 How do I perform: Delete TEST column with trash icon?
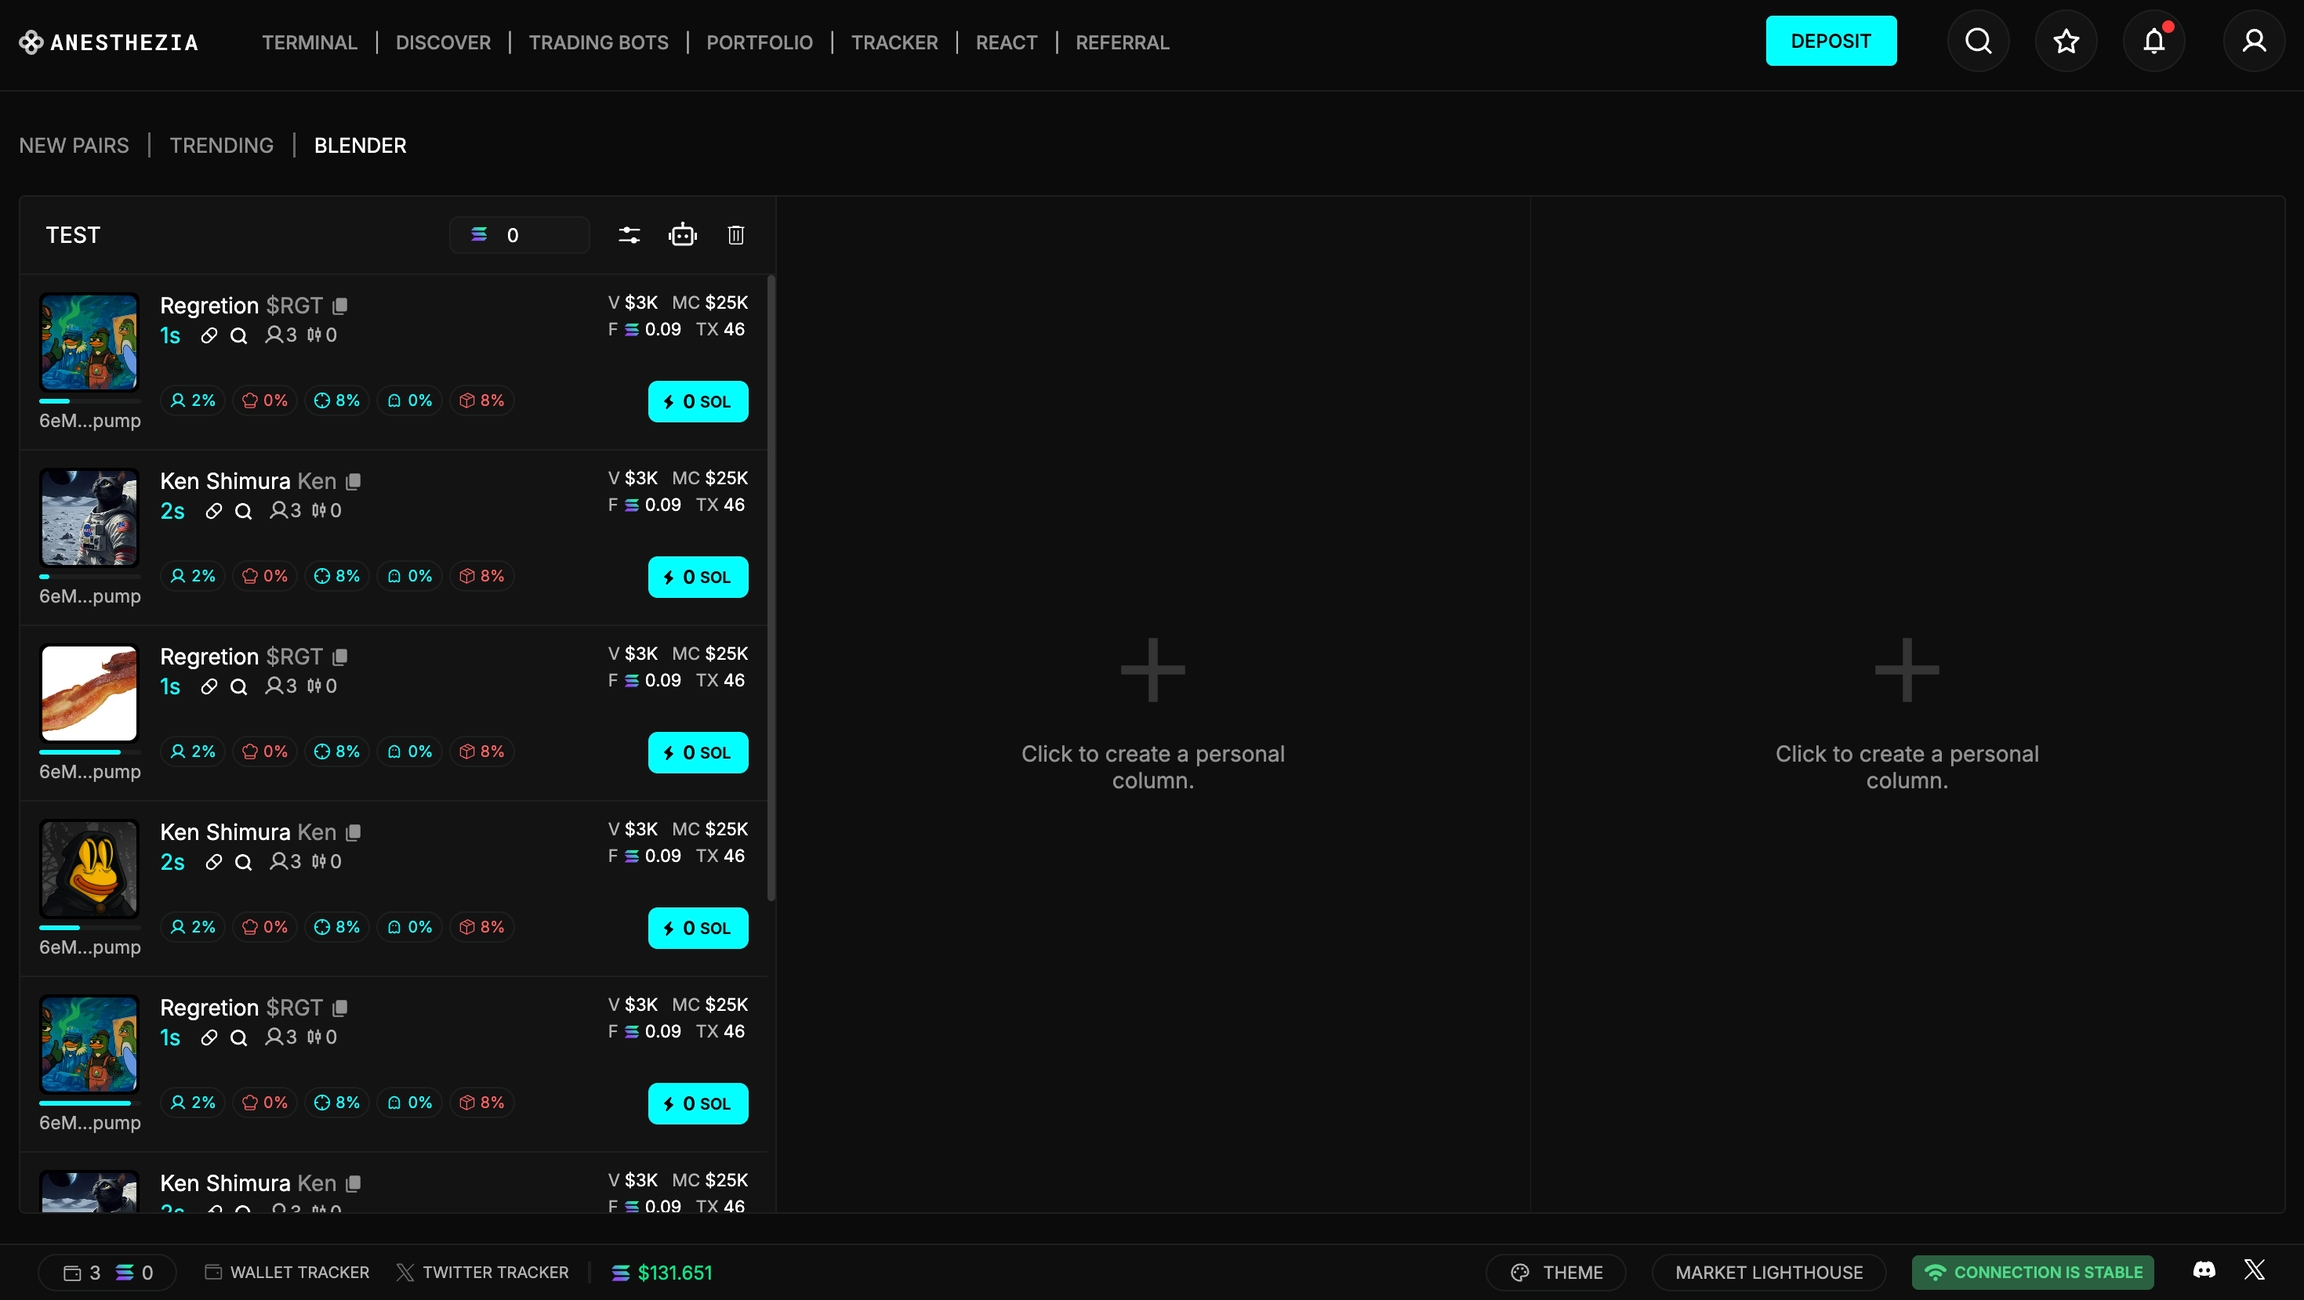tap(736, 235)
